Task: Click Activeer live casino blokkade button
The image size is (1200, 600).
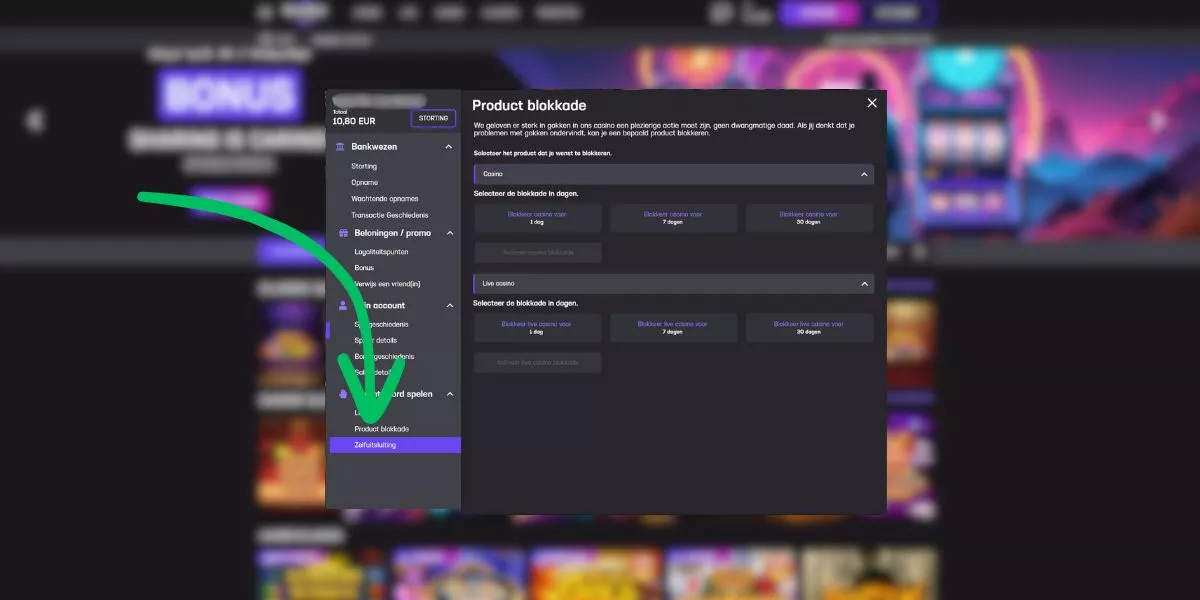Action: (538, 362)
